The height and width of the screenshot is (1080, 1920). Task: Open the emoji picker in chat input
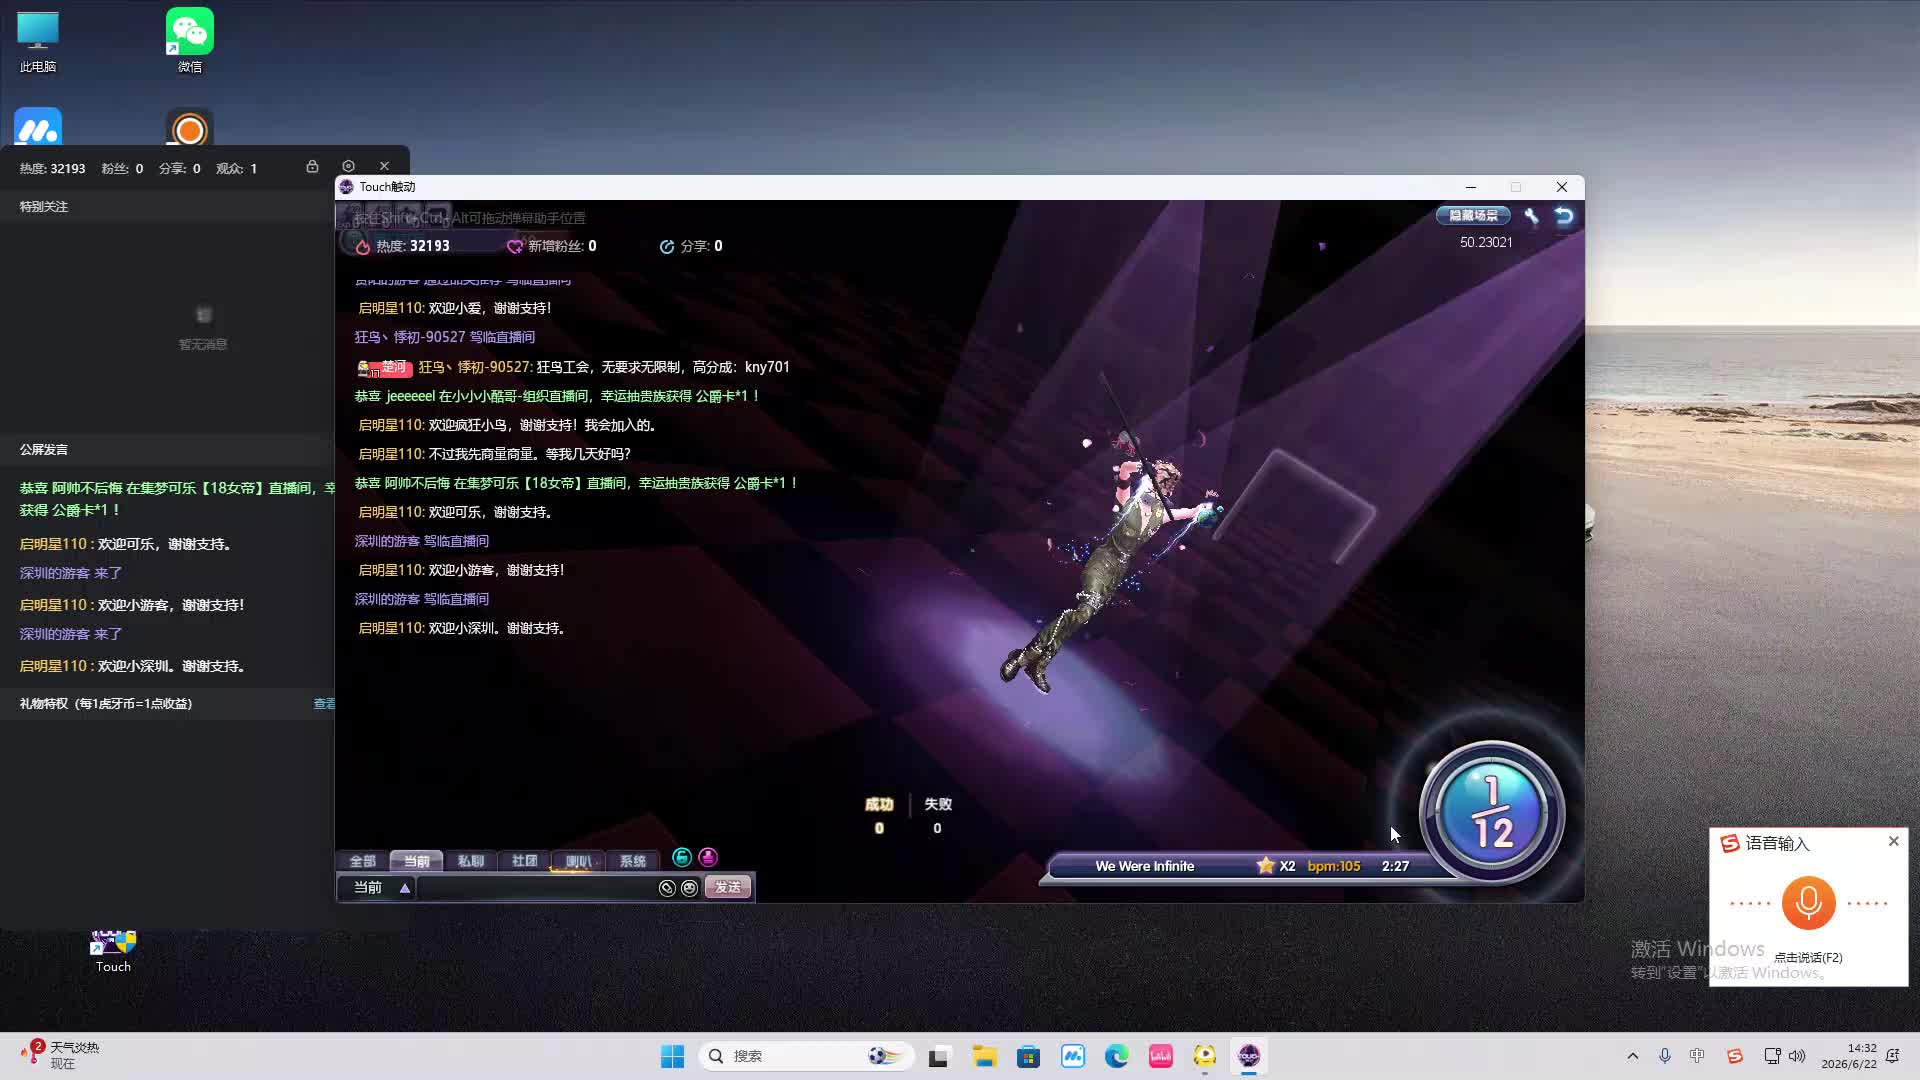(689, 888)
